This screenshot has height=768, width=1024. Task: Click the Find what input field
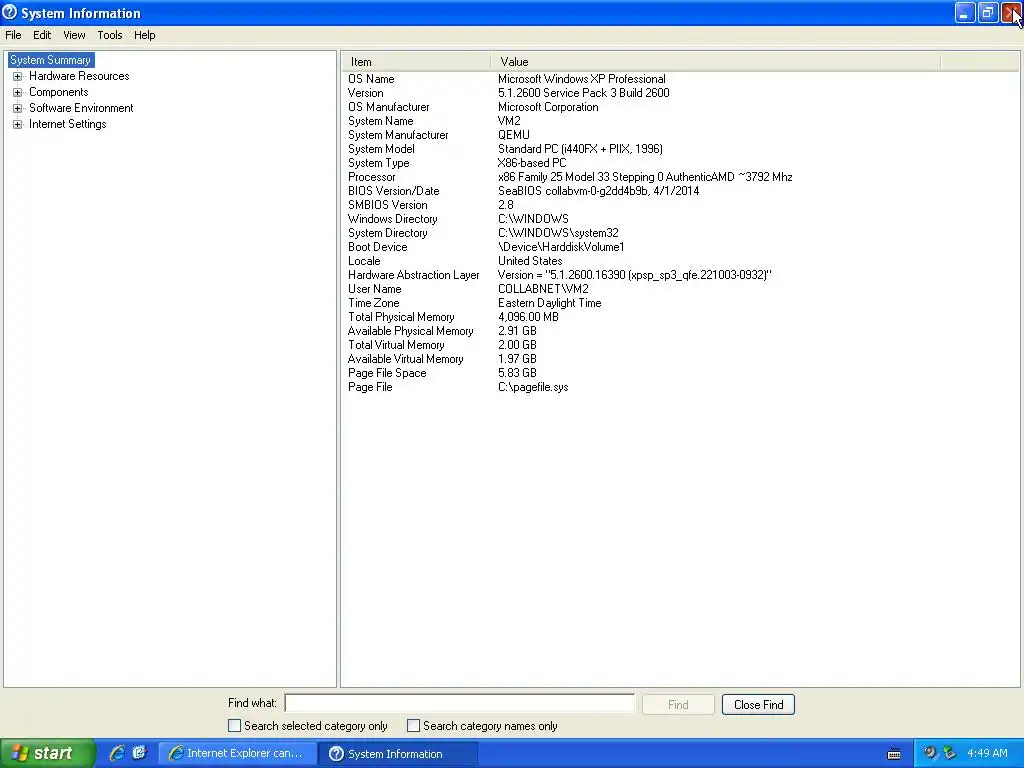click(x=459, y=703)
